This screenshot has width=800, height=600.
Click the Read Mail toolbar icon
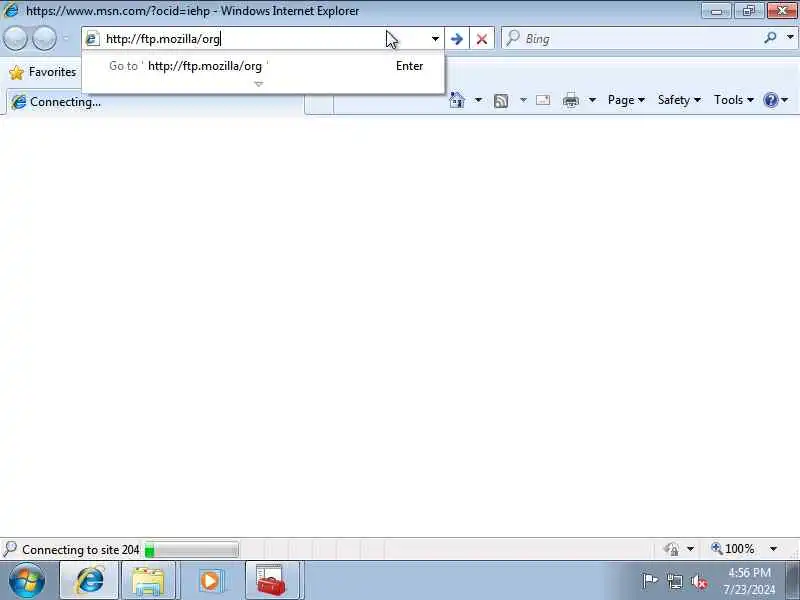(x=543, y=100)
